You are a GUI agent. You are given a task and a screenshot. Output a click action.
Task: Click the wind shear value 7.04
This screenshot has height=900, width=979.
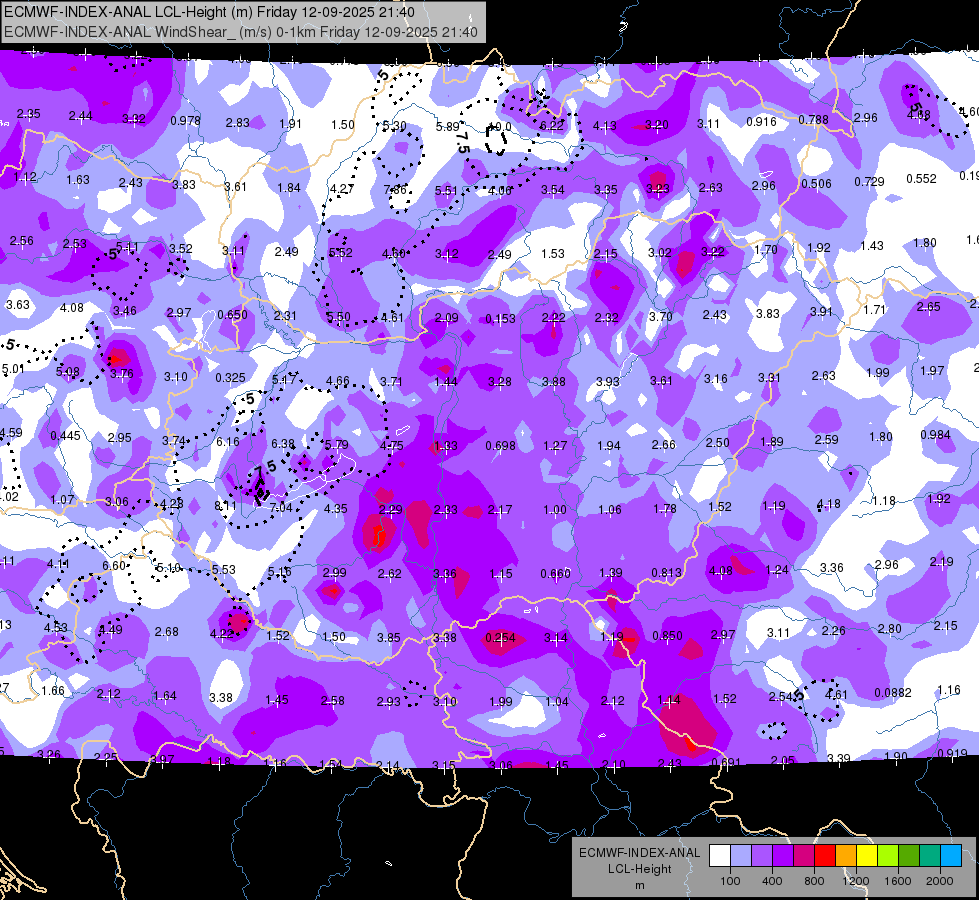(281, 508)
